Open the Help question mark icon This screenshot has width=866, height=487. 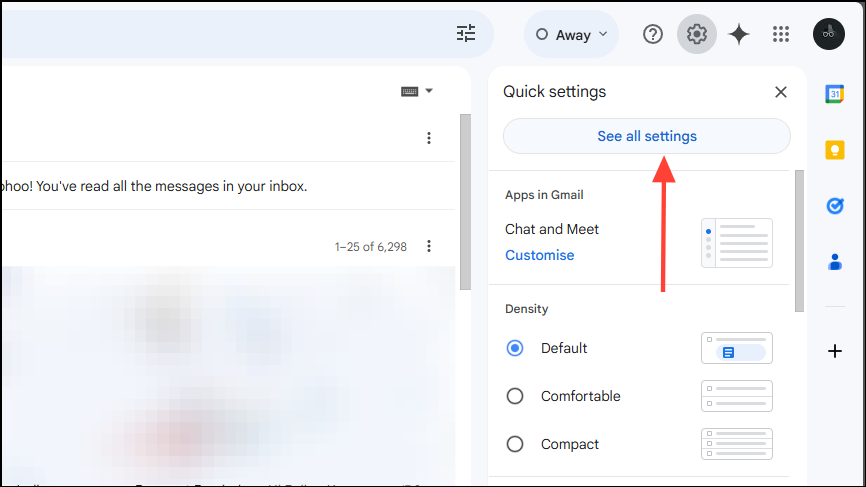(653, 34)
